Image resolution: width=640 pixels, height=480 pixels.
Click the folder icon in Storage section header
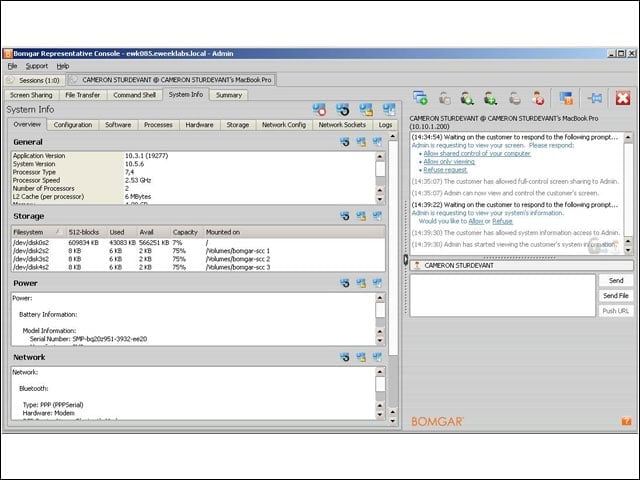361,216
